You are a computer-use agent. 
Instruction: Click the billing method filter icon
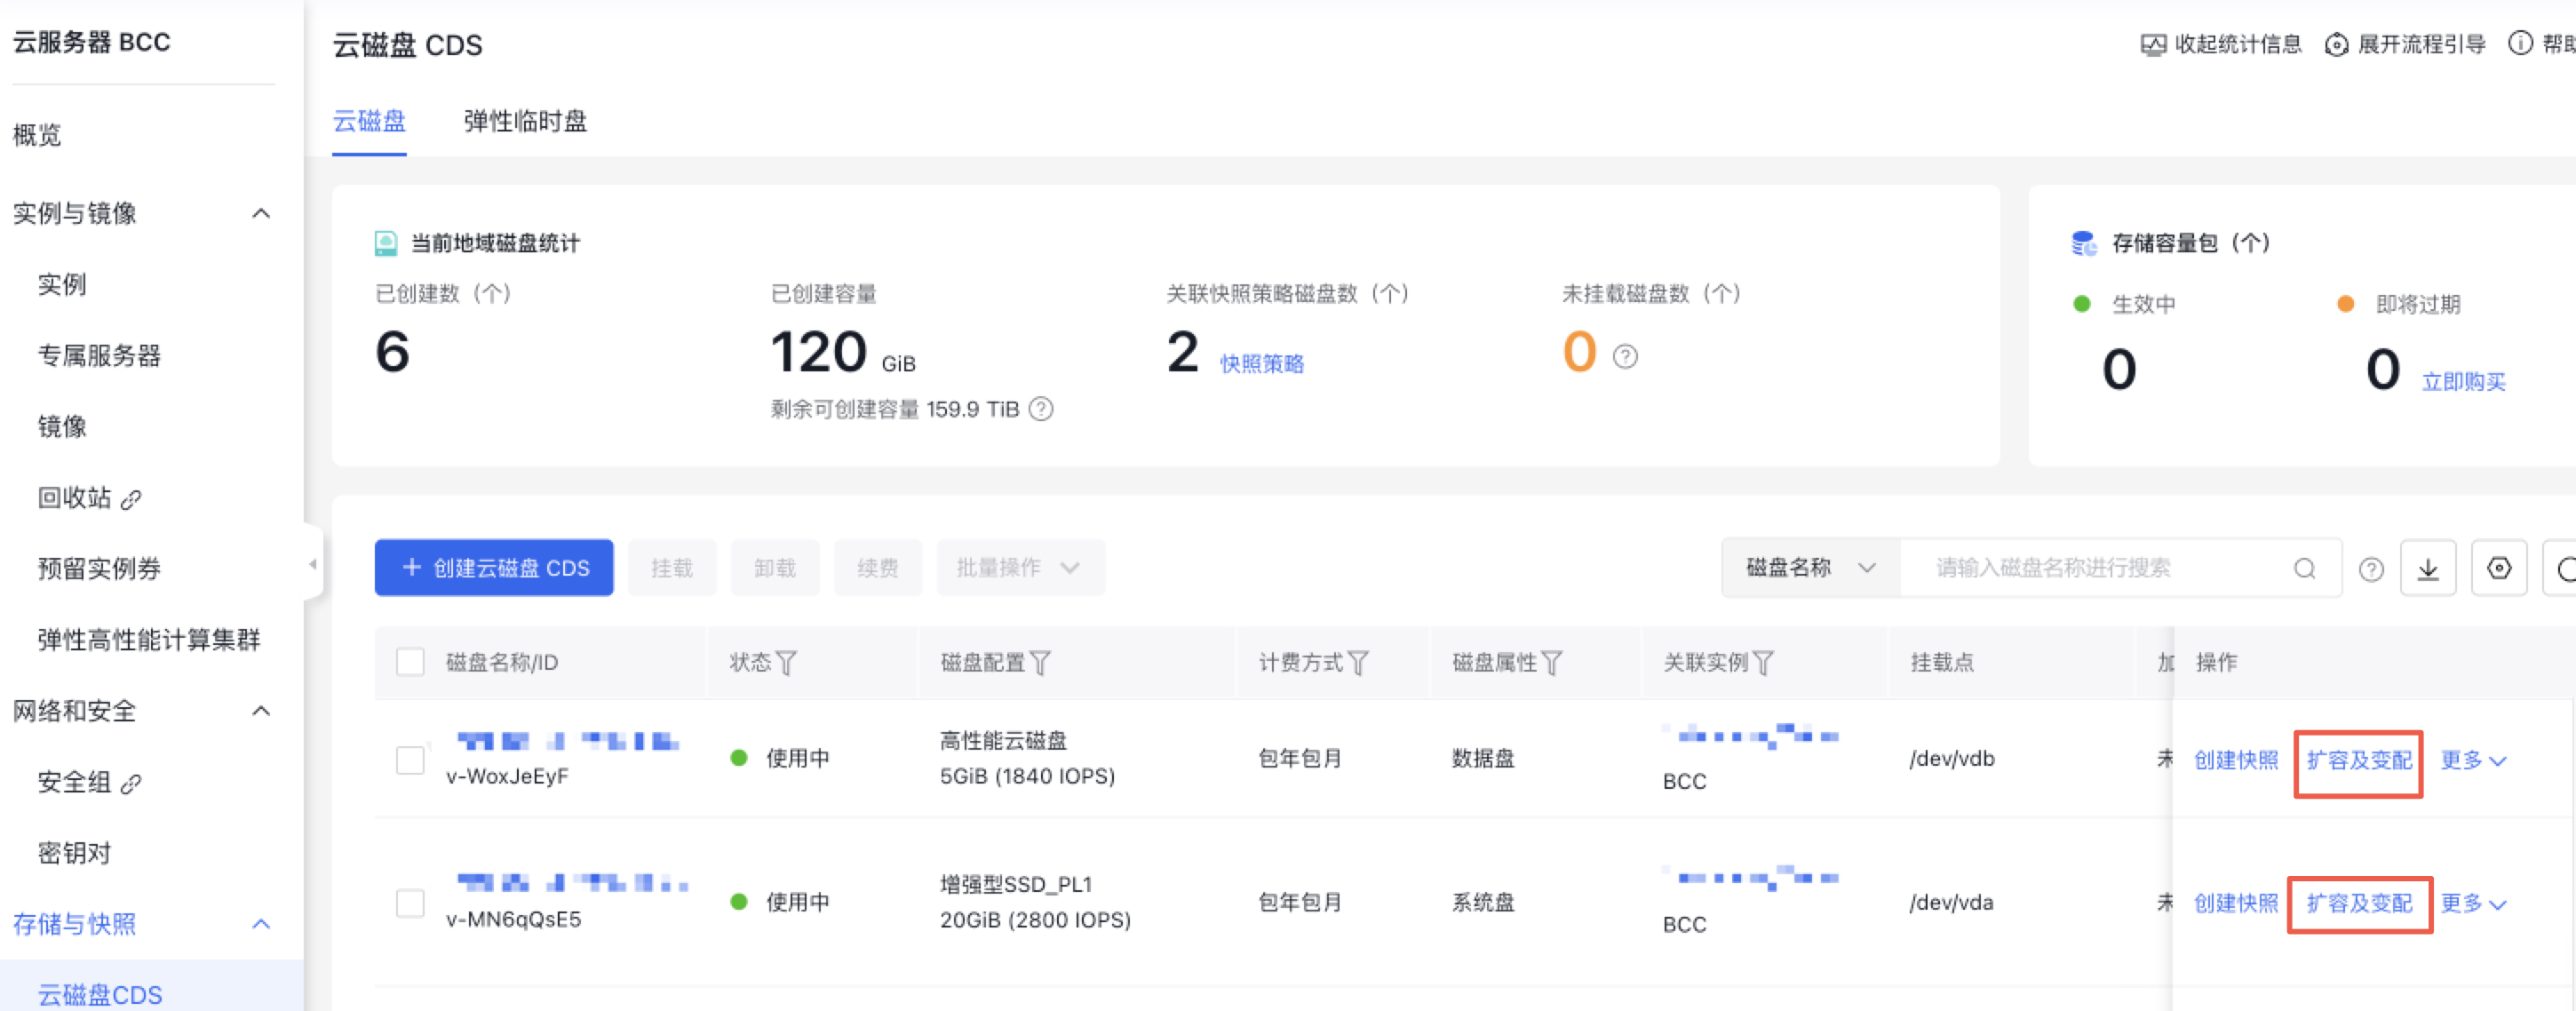[1358, 663]
